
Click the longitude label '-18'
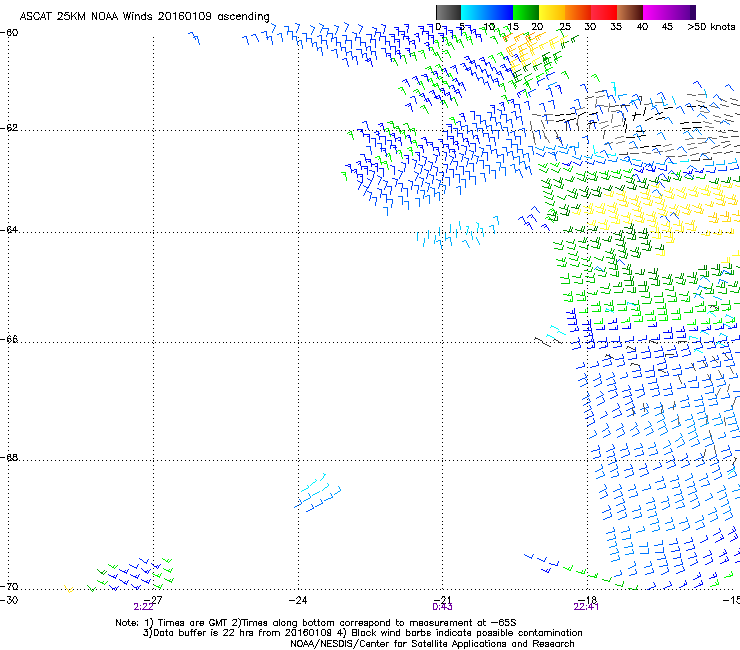[587, 600]
